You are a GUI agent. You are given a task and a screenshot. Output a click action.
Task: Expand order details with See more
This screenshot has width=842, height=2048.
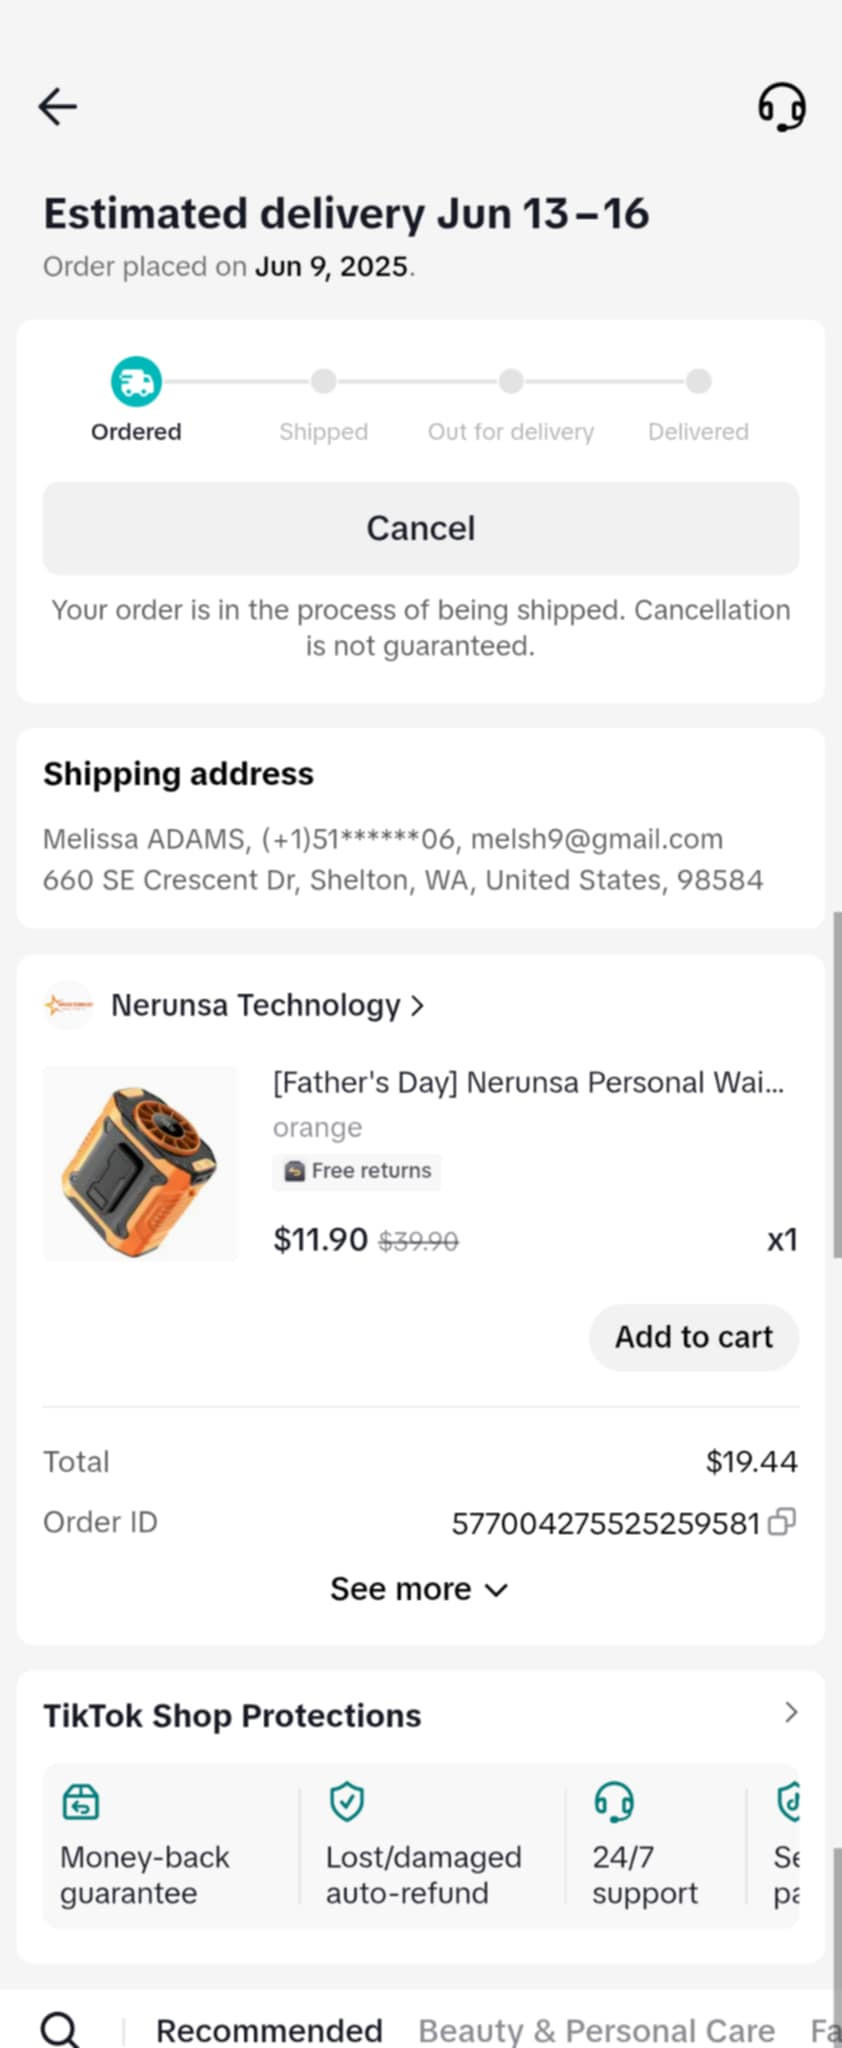pyautogui.click(x=420, y=1589)
